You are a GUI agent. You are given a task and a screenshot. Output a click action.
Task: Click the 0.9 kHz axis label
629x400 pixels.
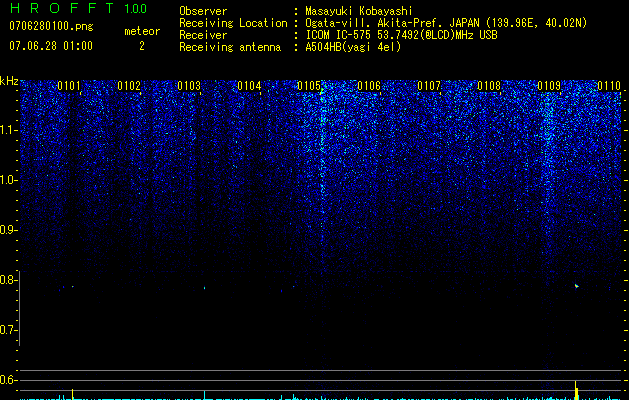click(9, 230)
